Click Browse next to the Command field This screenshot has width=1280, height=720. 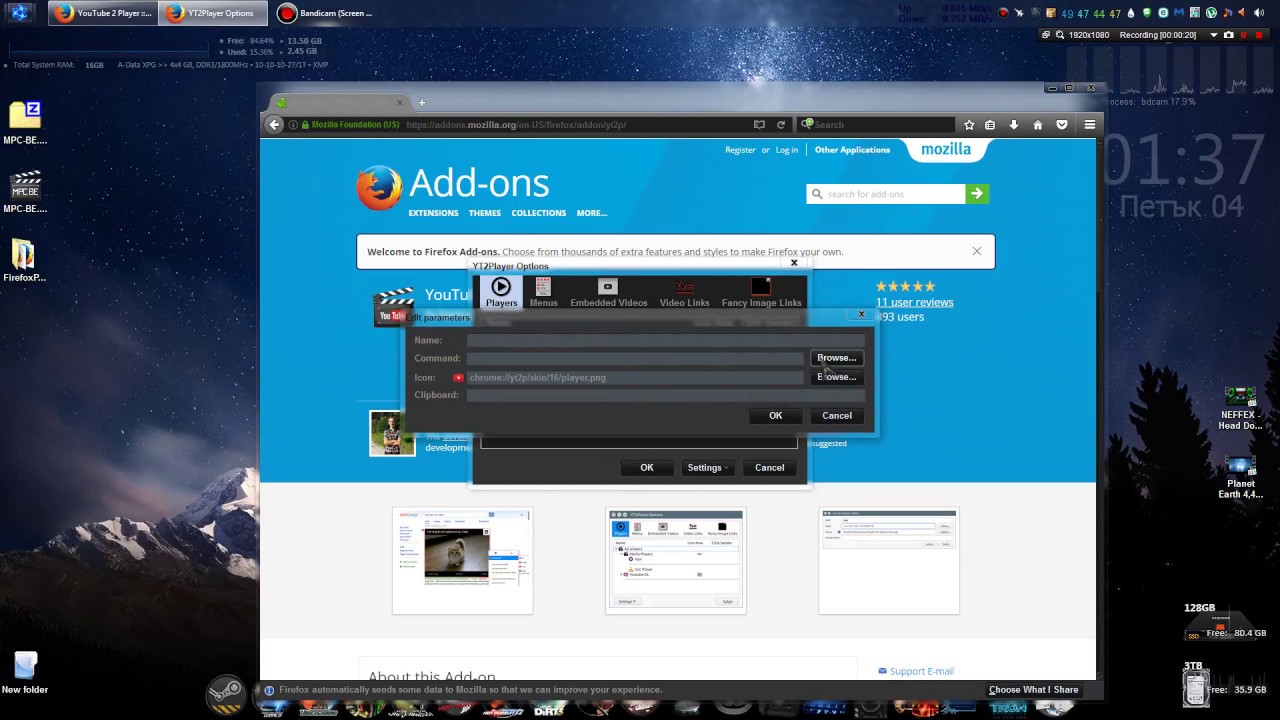836,358
